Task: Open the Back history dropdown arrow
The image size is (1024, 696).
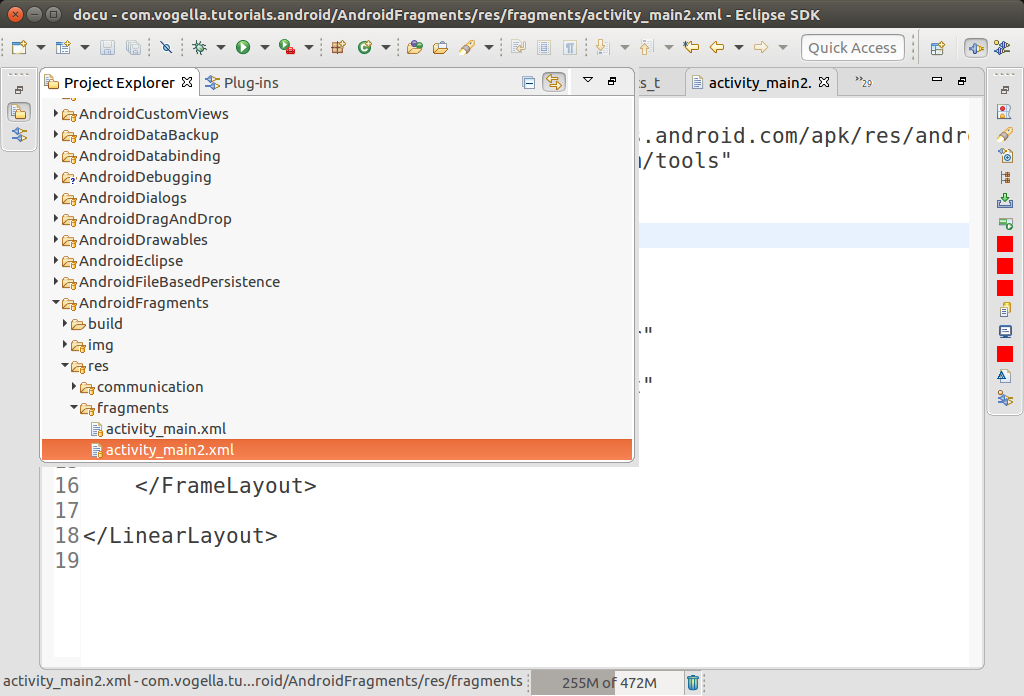Action: (739, 47)
